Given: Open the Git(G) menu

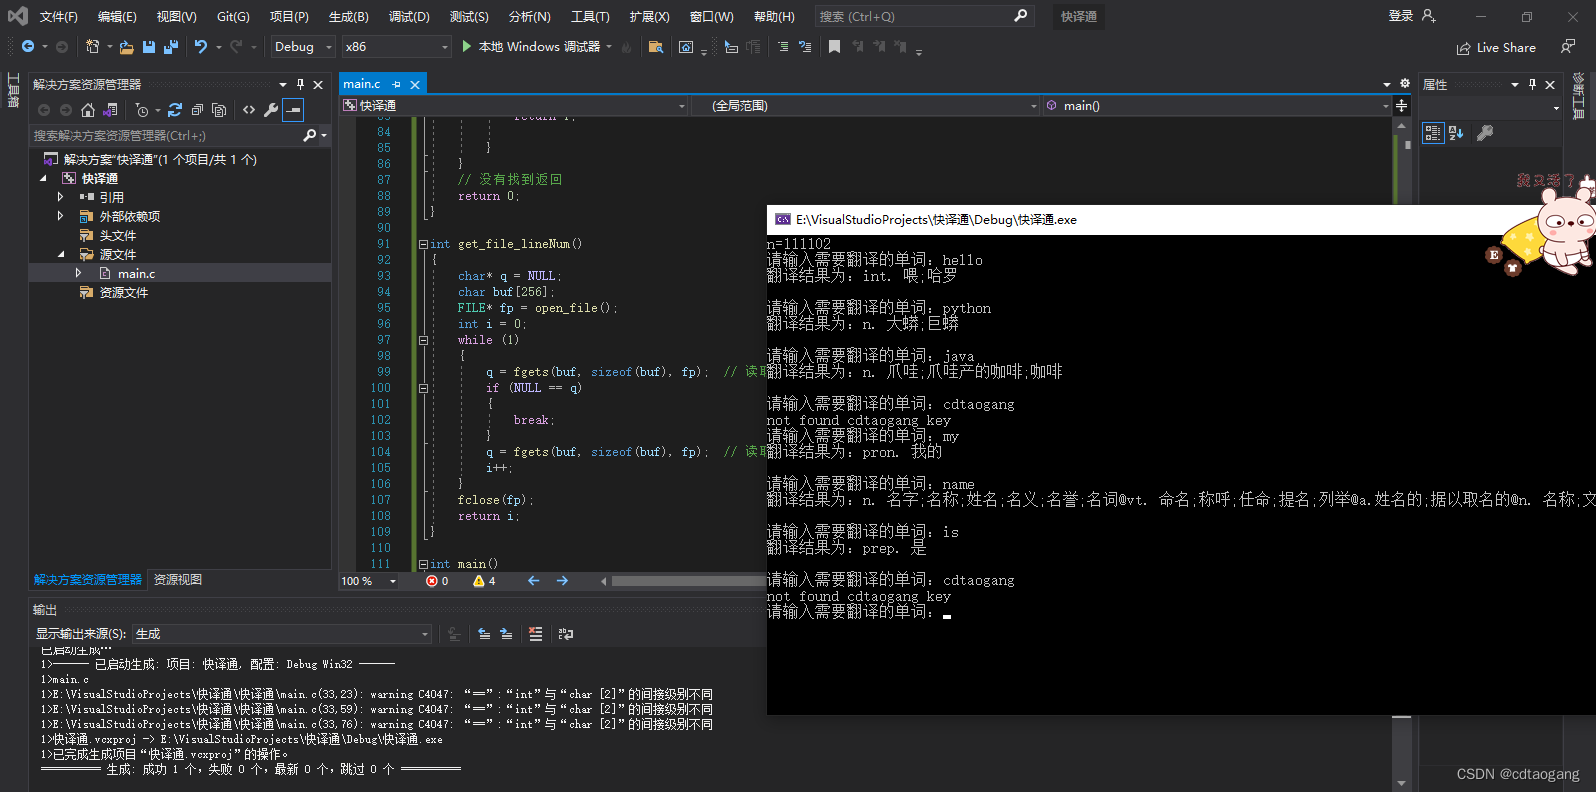Looking at the screenshot, I should tap(233, 17).
